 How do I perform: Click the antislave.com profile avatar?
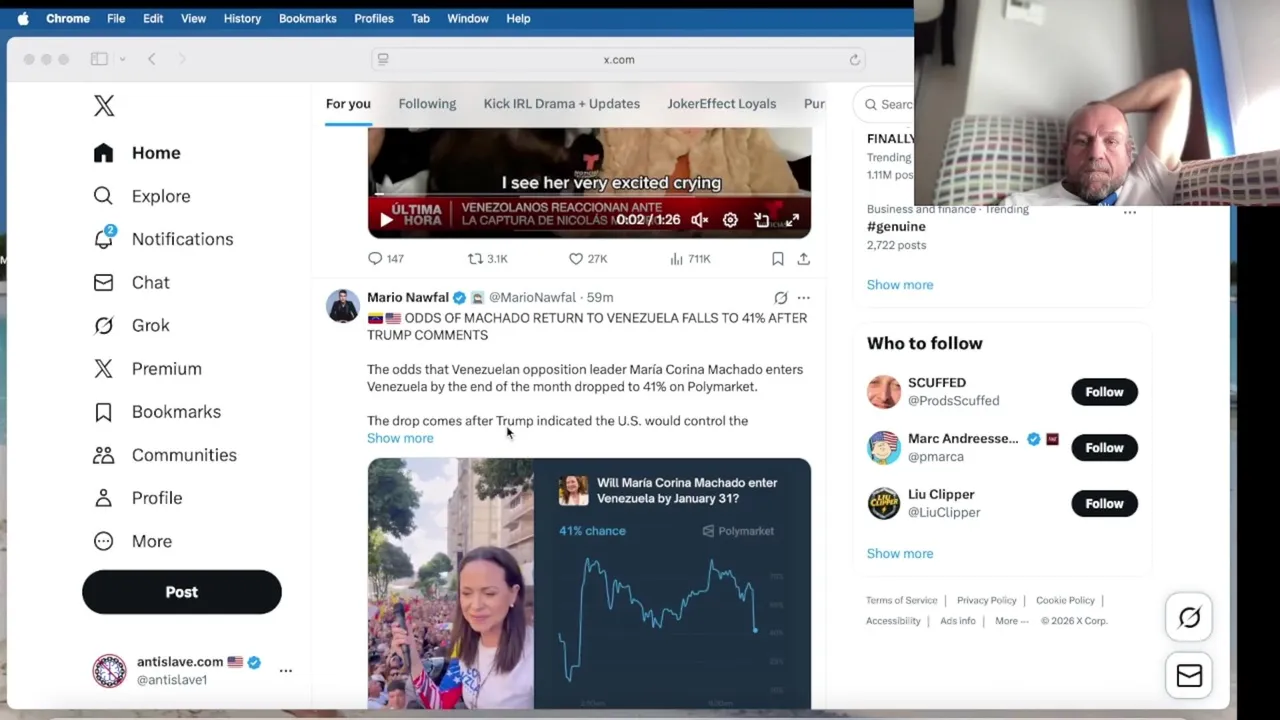pyautogui.click(x=109, y=671)
